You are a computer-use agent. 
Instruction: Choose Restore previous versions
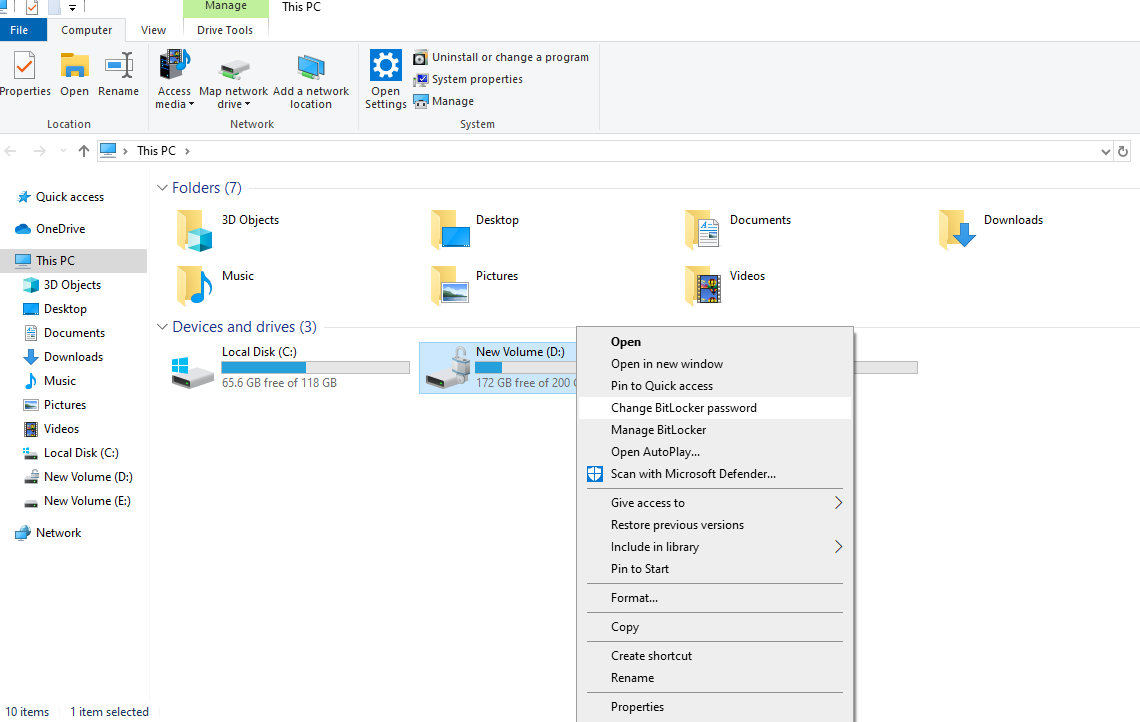point(715,525)
